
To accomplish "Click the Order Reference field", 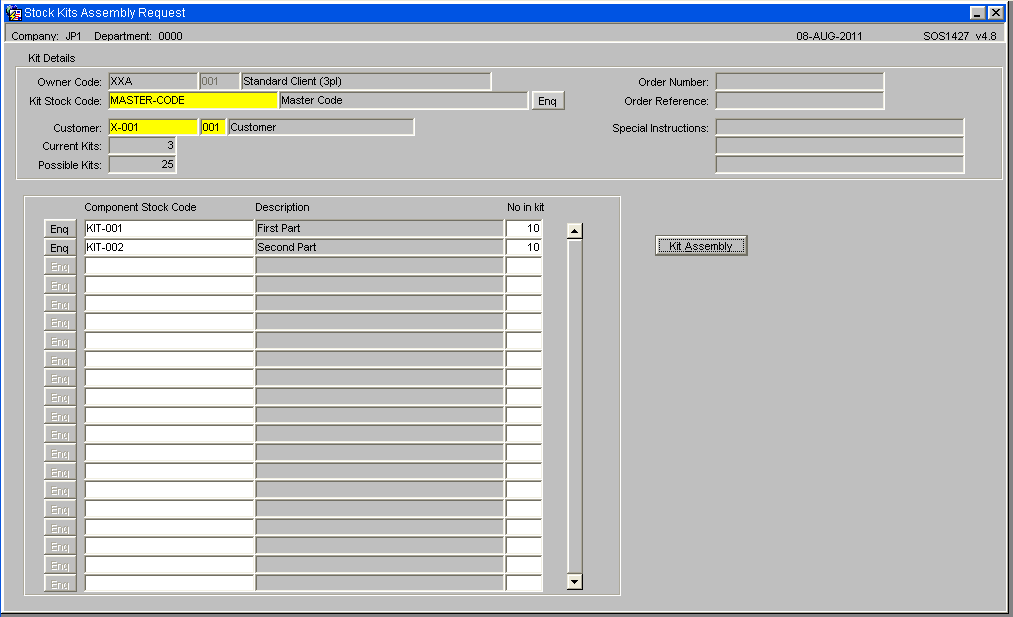I will pos(800,100).
